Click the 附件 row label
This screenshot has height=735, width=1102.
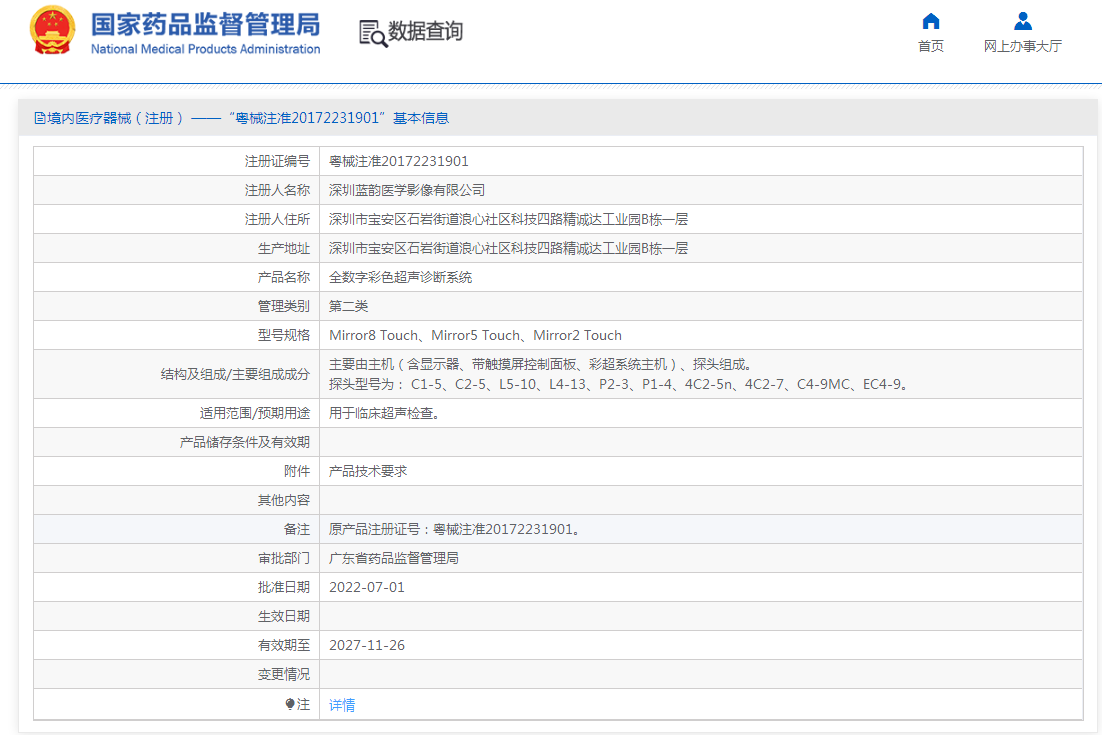tap(297, 471)
